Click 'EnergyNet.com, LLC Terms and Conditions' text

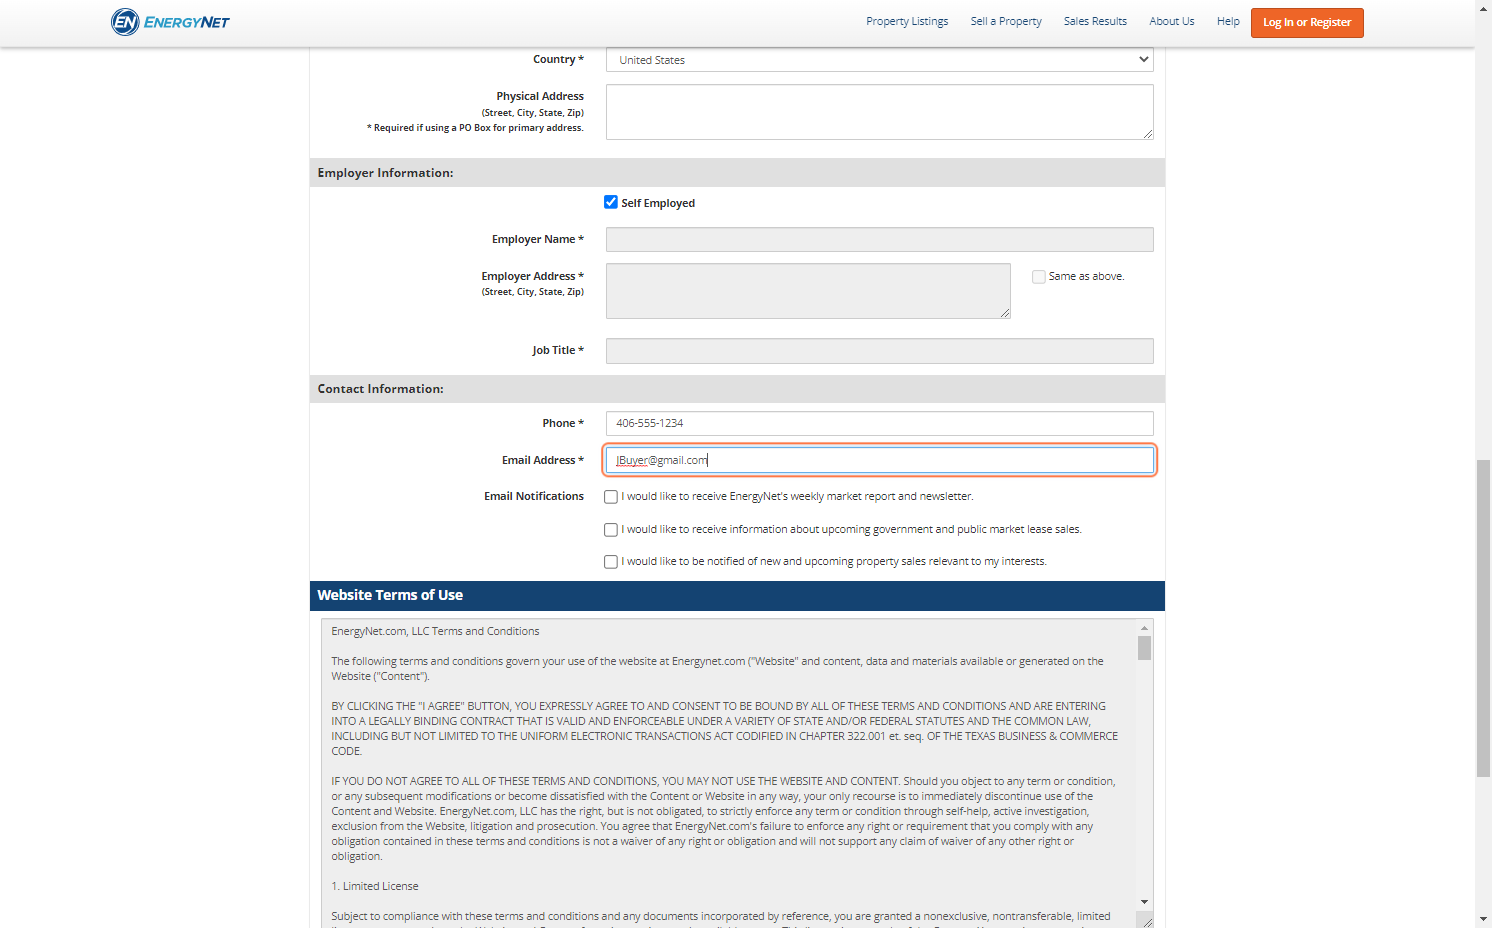435,631
